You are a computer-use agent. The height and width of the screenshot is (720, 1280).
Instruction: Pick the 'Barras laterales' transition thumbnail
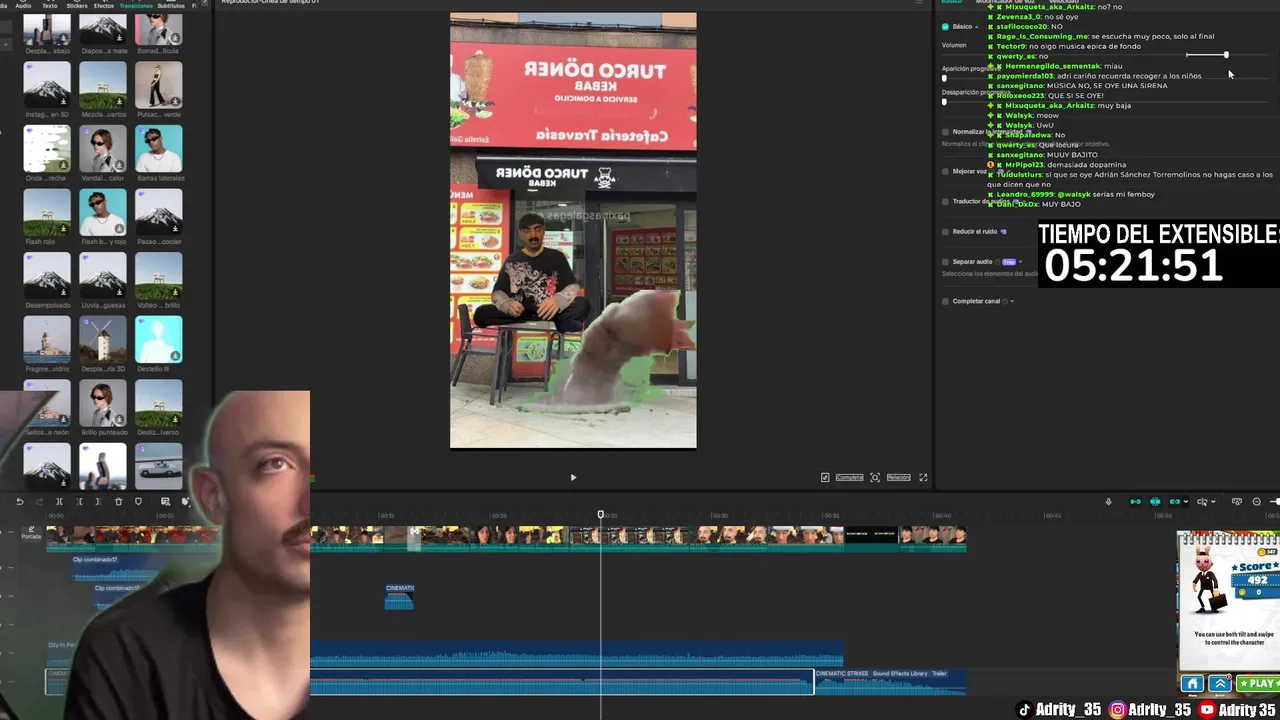(159, 149)
